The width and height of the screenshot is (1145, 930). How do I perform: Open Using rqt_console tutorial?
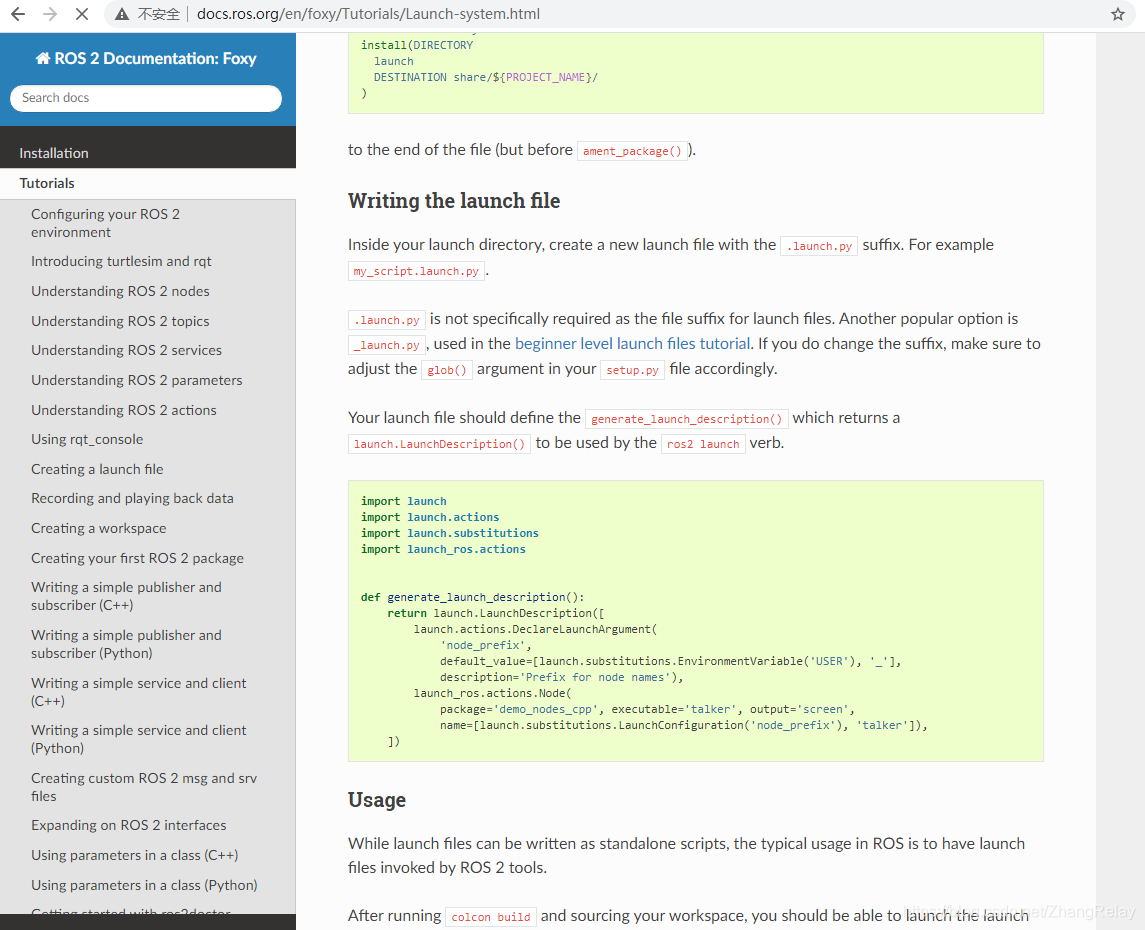pyautogui.click(x=87, y=439)
